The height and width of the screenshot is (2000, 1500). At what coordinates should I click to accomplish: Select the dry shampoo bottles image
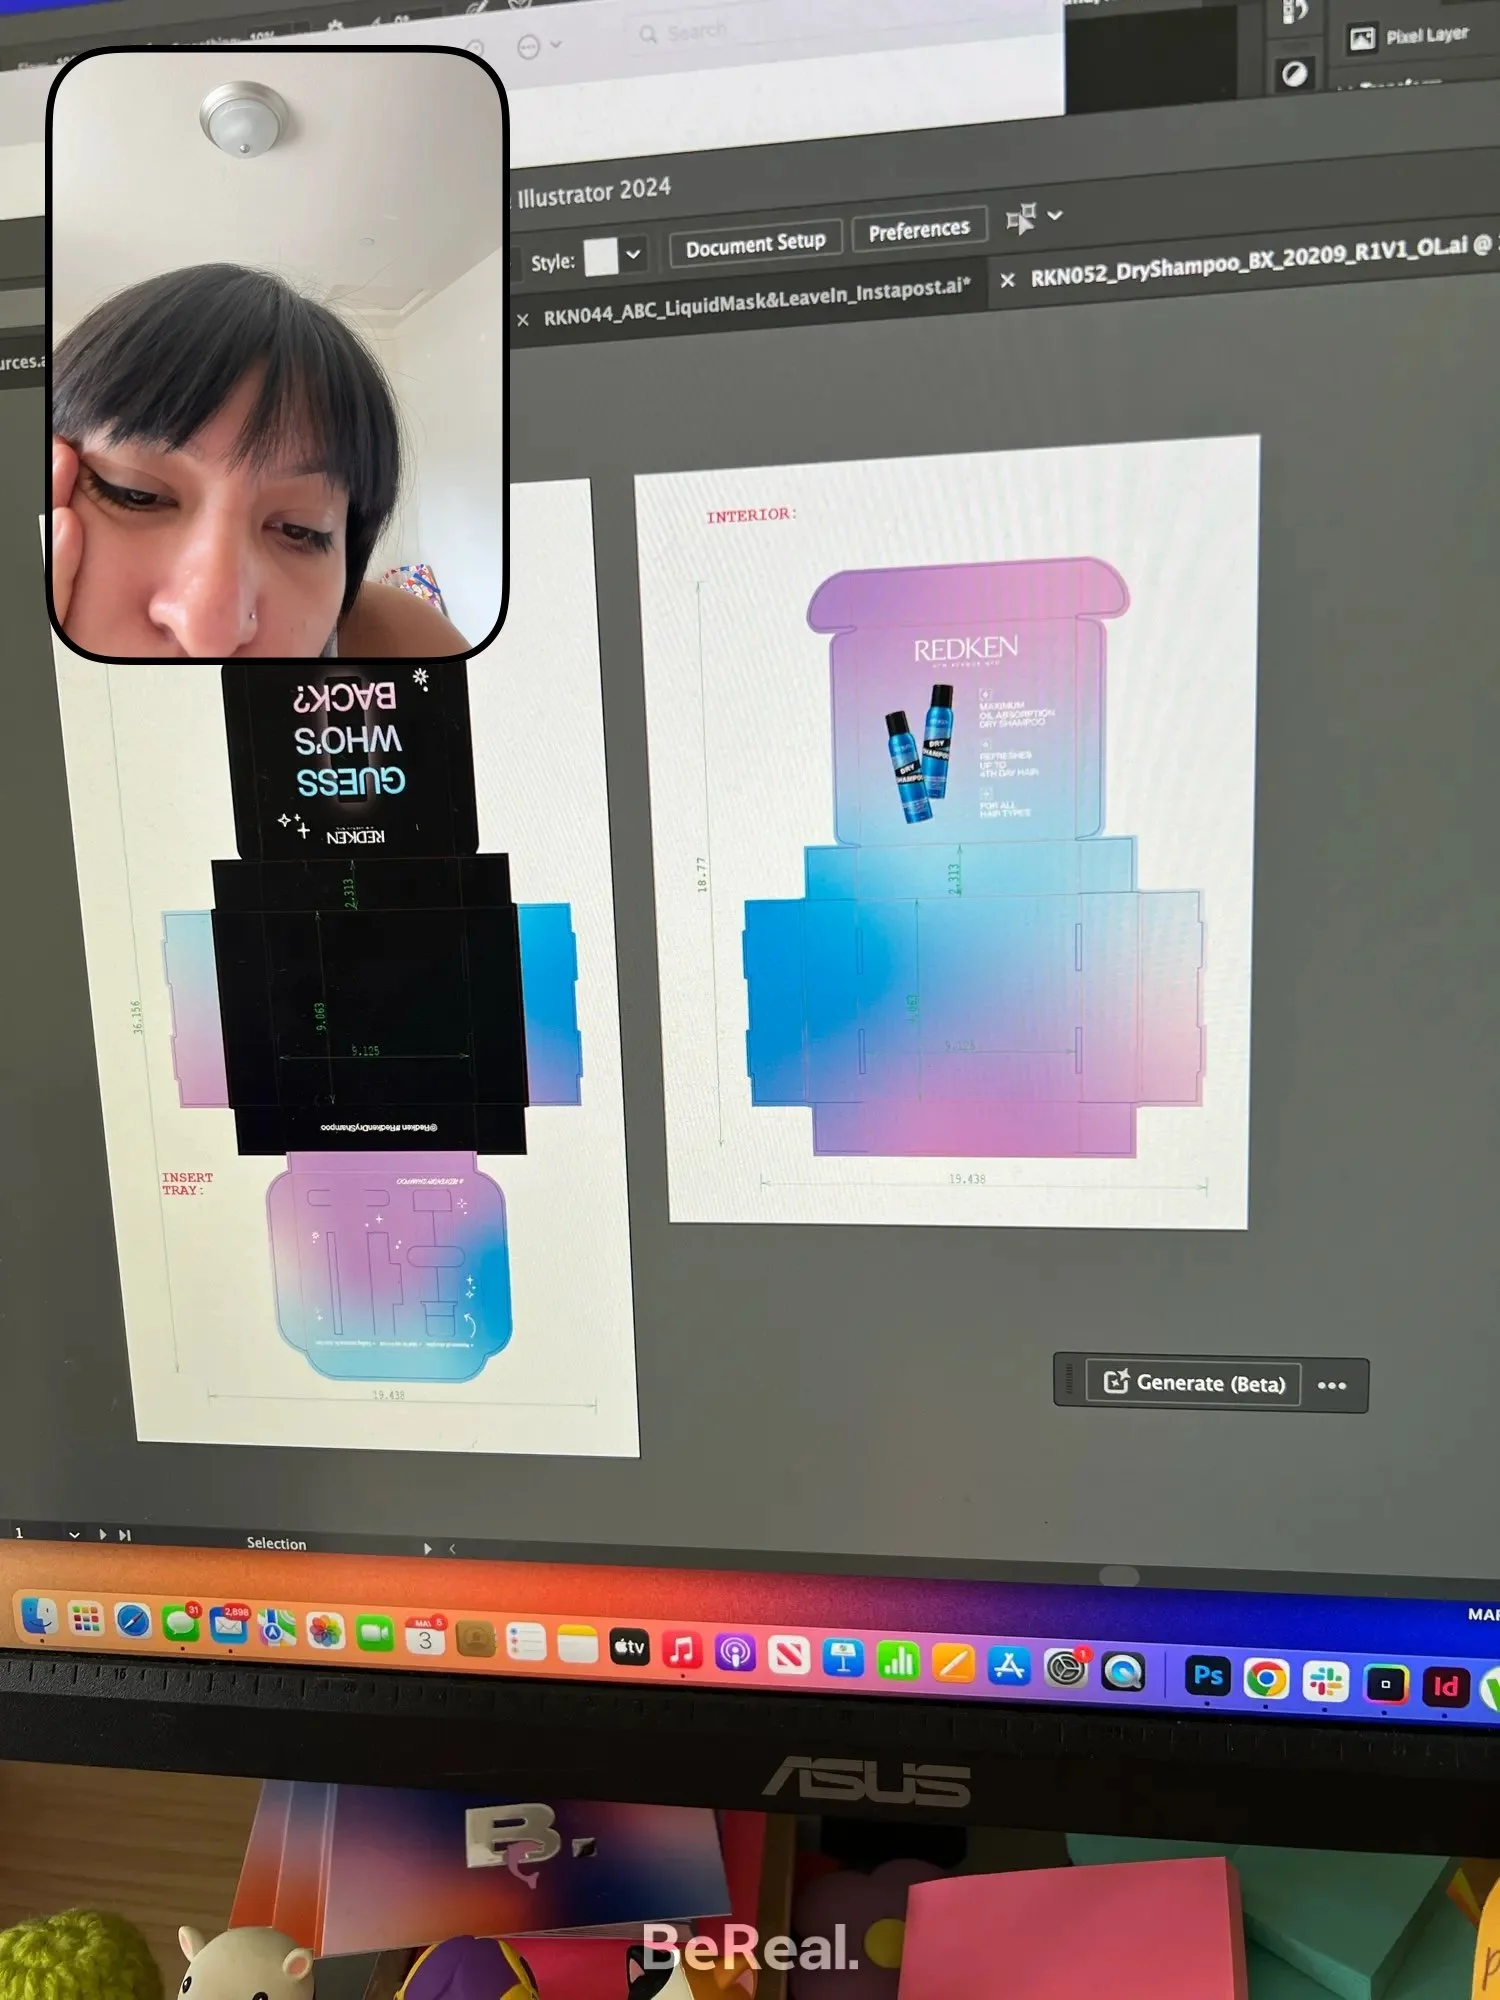pos(919,752)
